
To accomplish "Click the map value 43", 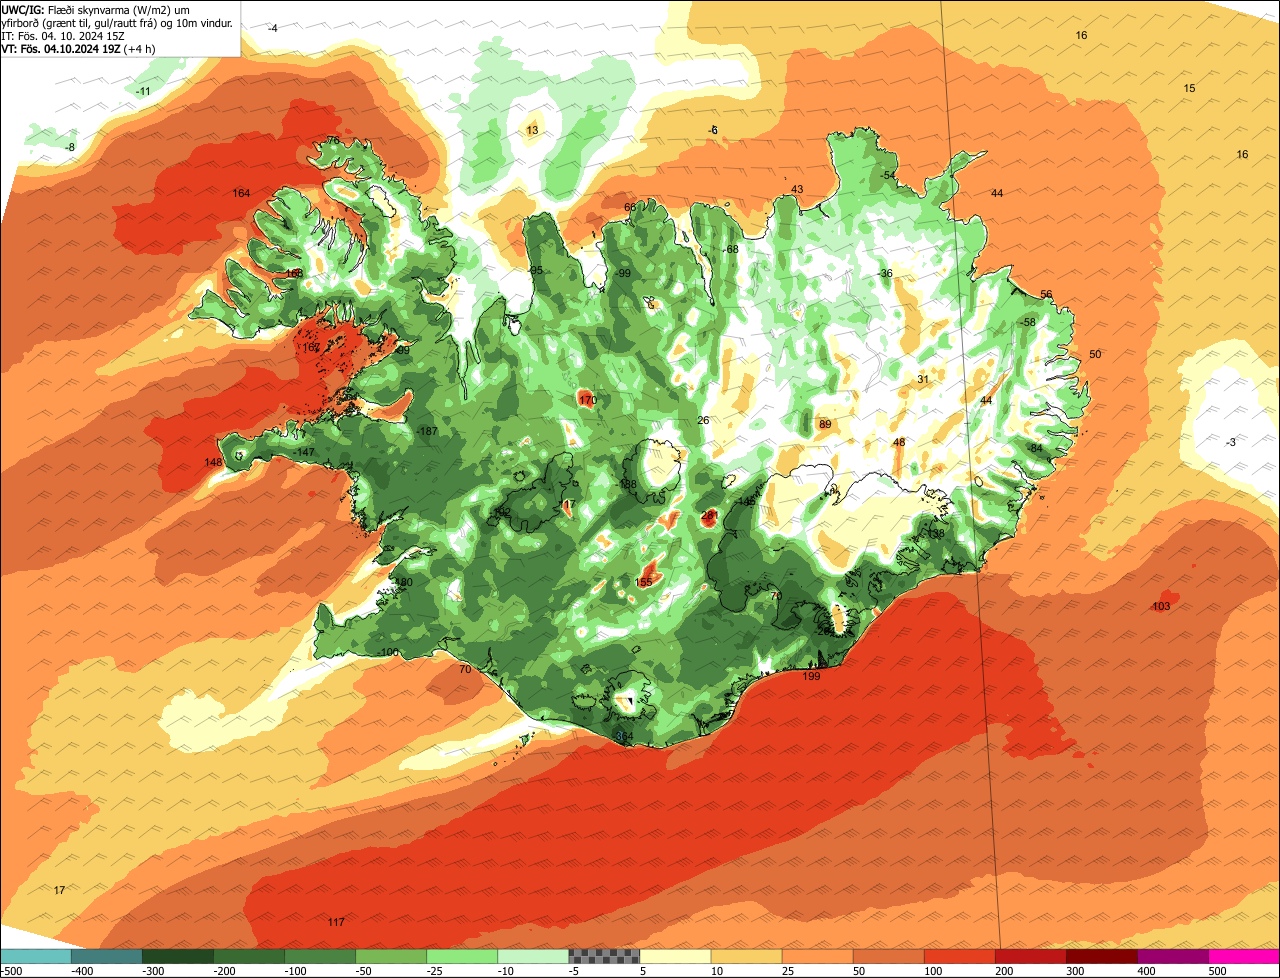I will click(797, 190).
